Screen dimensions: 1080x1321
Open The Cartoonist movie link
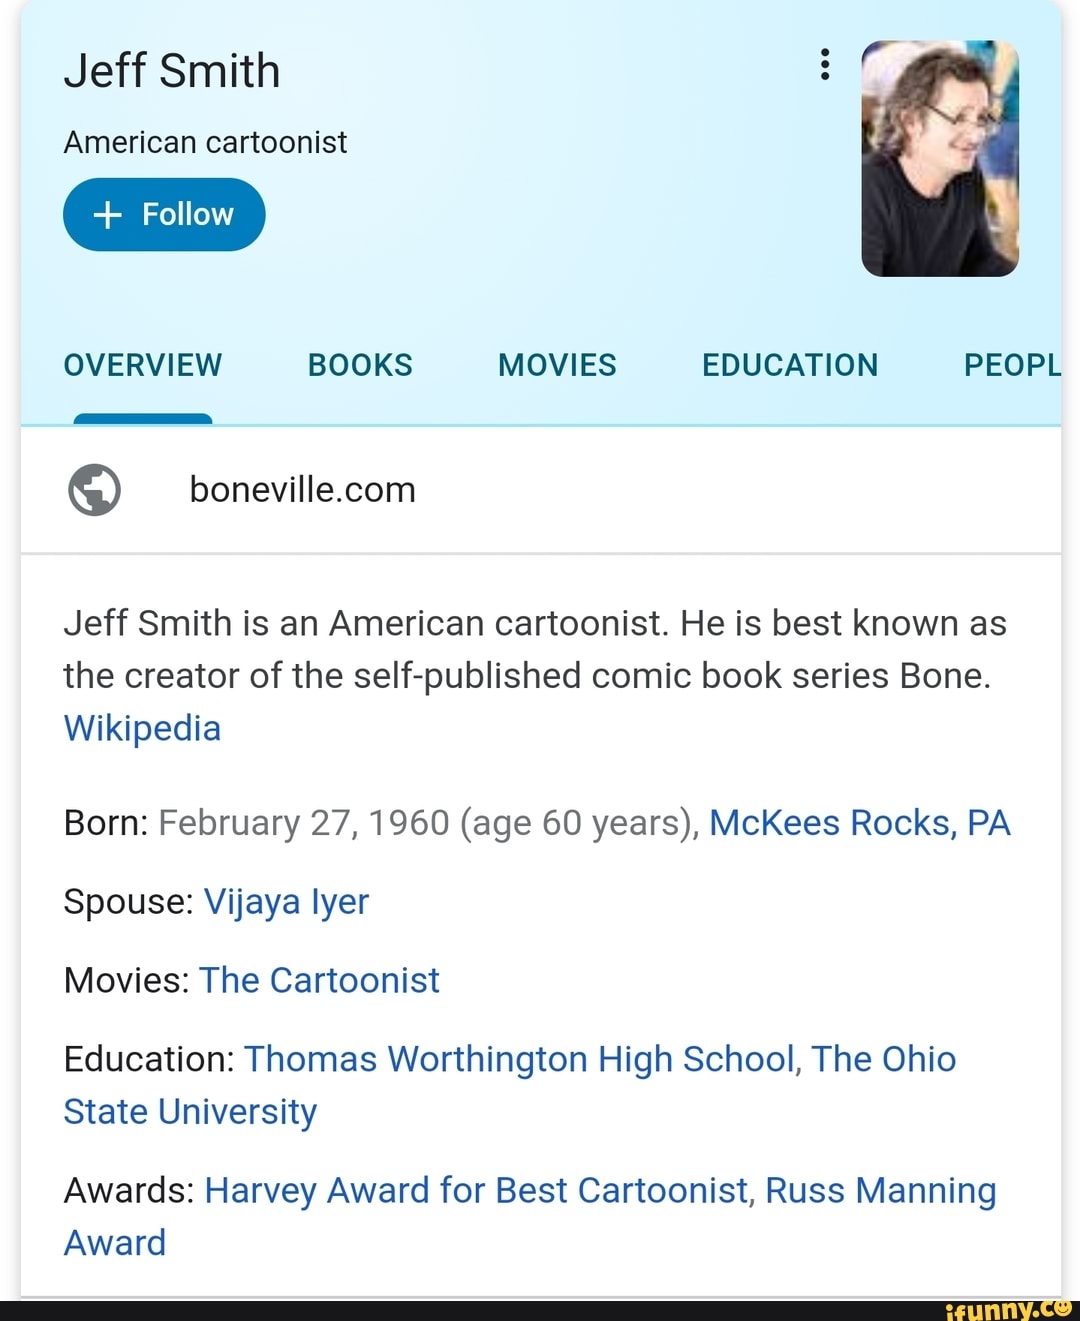(319, 980)
